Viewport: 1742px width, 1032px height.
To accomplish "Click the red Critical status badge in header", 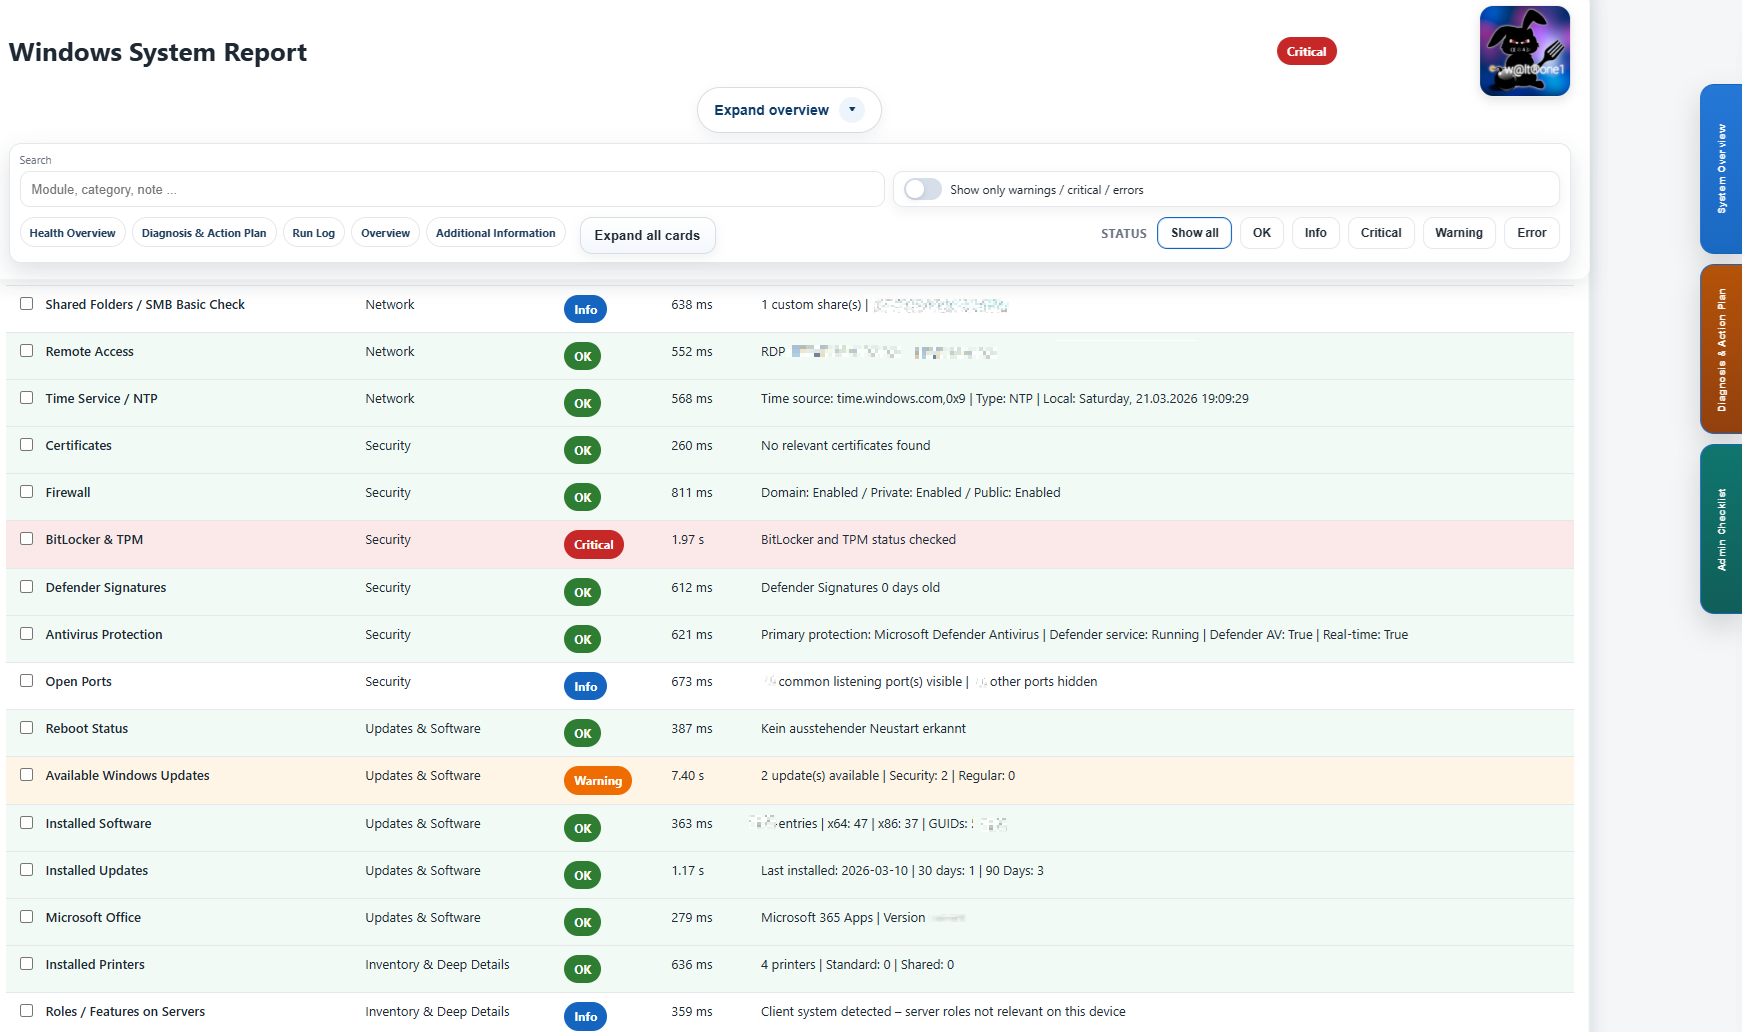I will 1306,52.
